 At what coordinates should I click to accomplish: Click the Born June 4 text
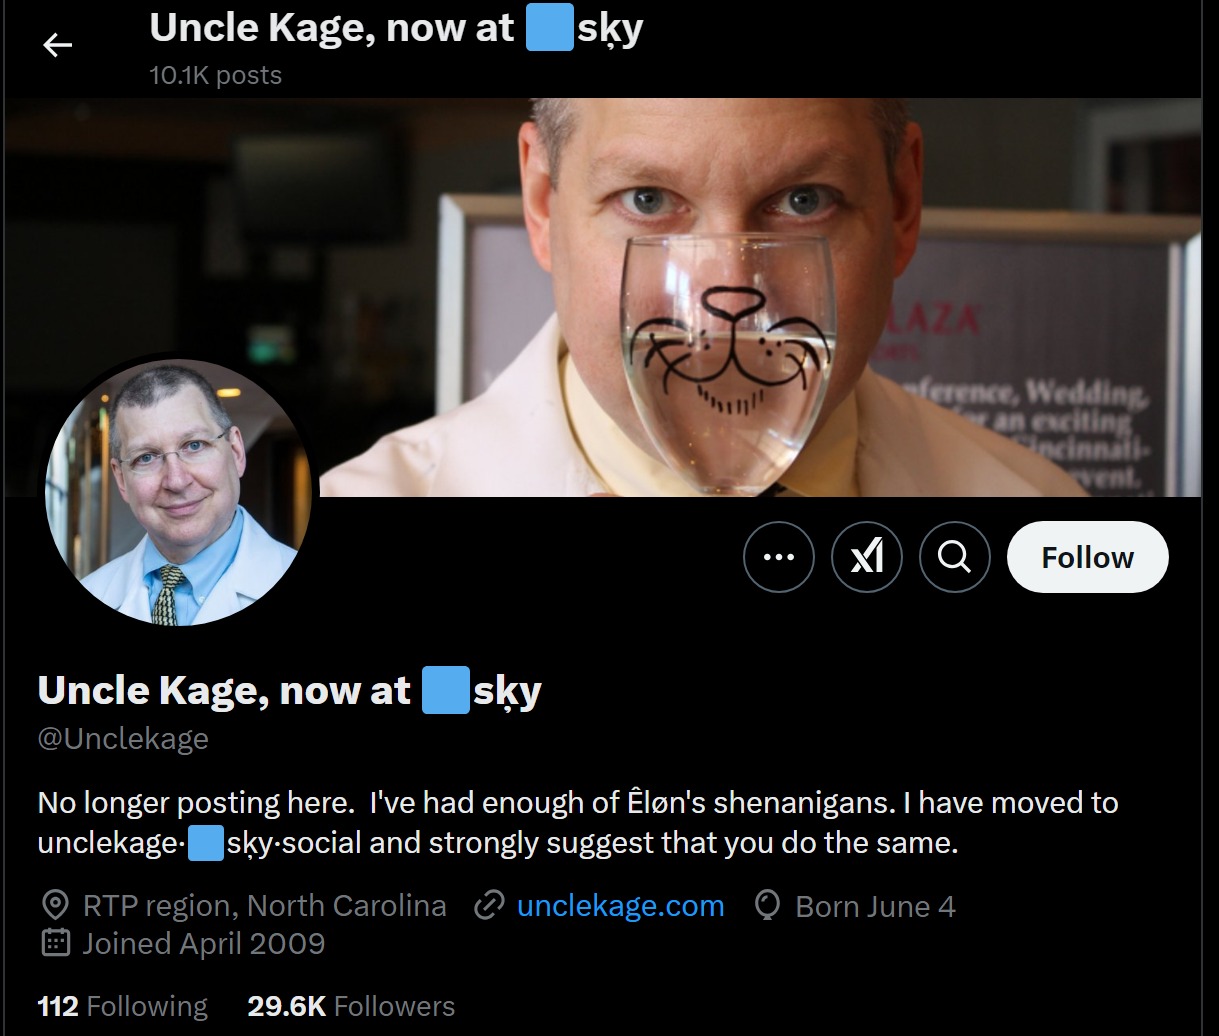(x=875, y=907)
